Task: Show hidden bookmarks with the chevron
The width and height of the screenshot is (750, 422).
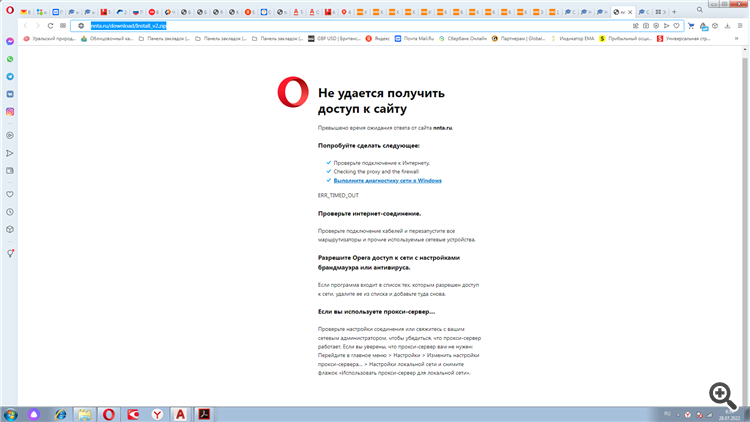Action: click(737, 39)
